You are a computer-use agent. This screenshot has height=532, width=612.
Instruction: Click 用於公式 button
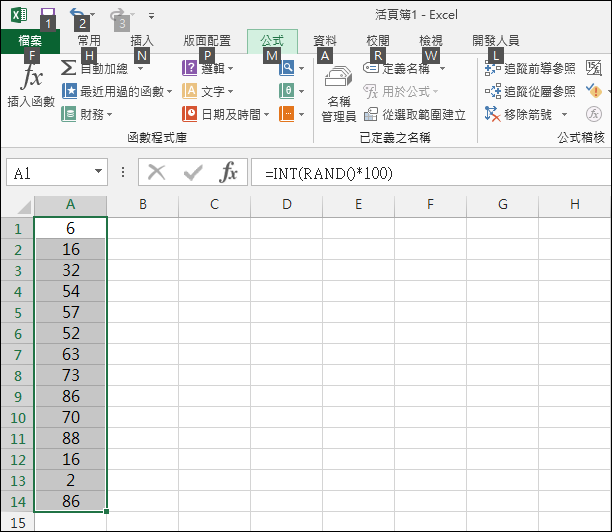pyautogui.click(x=400, y=92)
